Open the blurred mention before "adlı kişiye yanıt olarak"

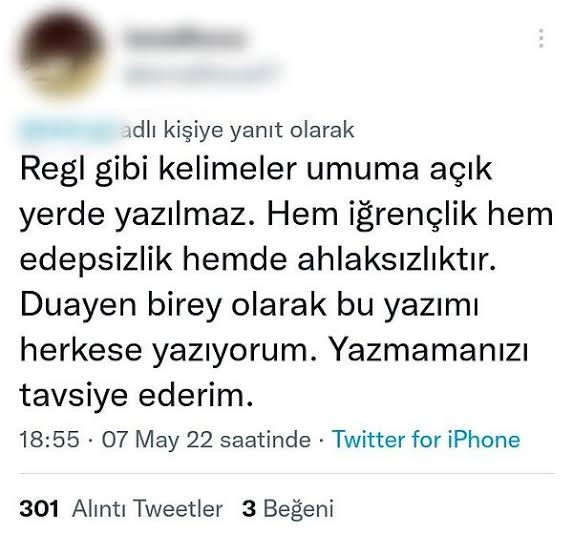69,130
